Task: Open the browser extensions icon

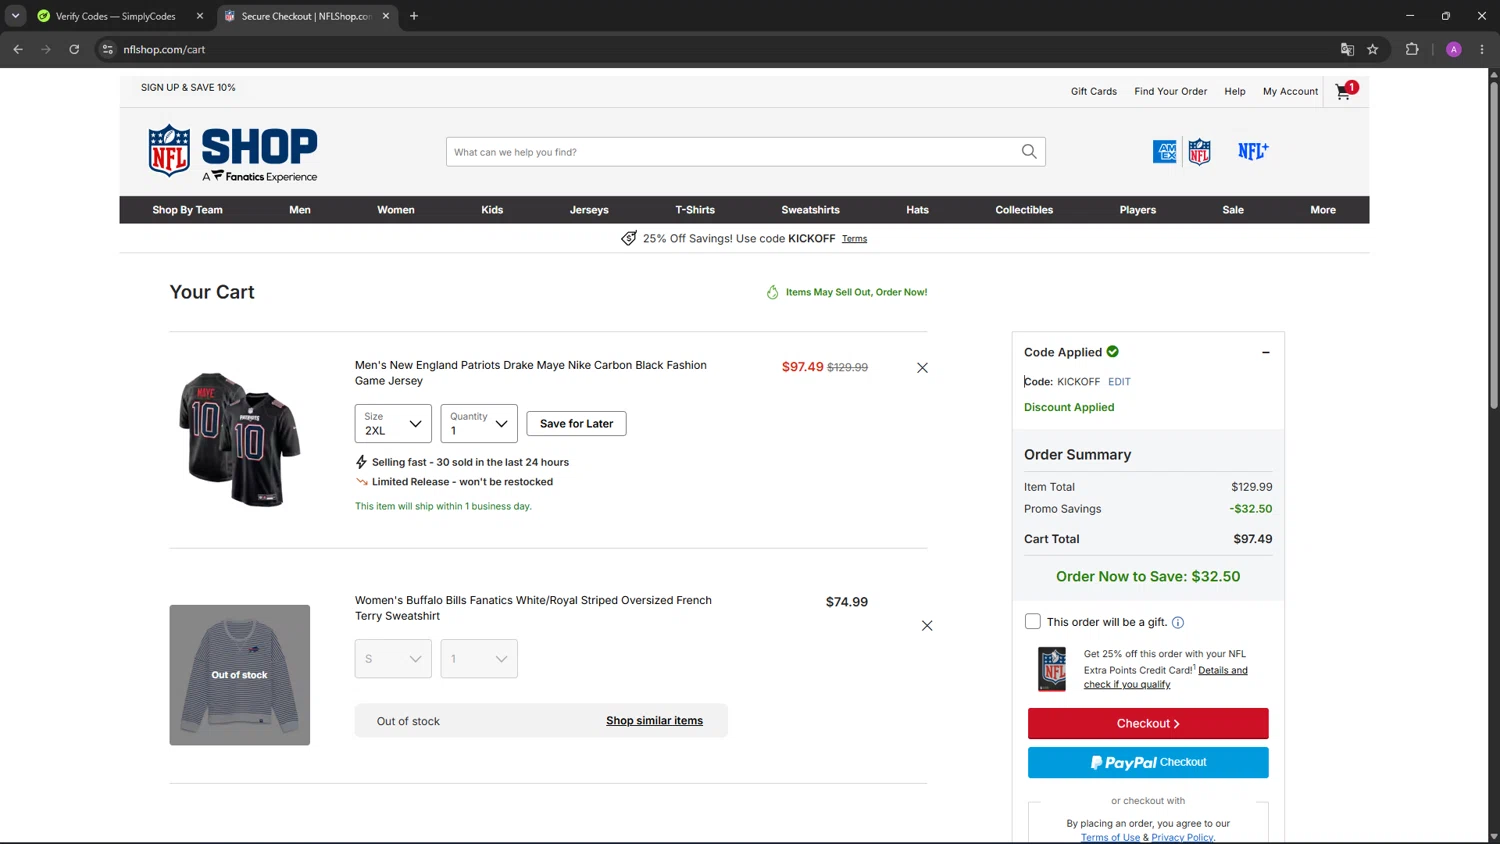Action: [x=1412, y=49]
